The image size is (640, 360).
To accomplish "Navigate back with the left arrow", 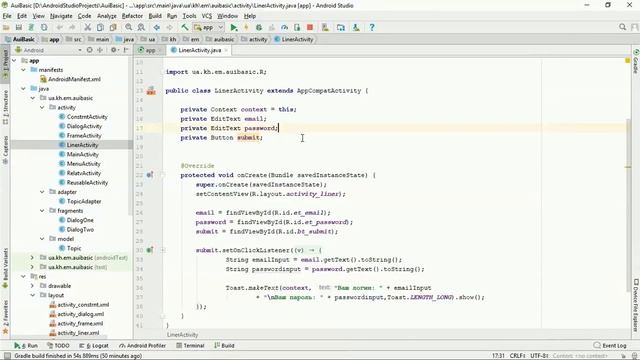I will [x=156, y=27].
